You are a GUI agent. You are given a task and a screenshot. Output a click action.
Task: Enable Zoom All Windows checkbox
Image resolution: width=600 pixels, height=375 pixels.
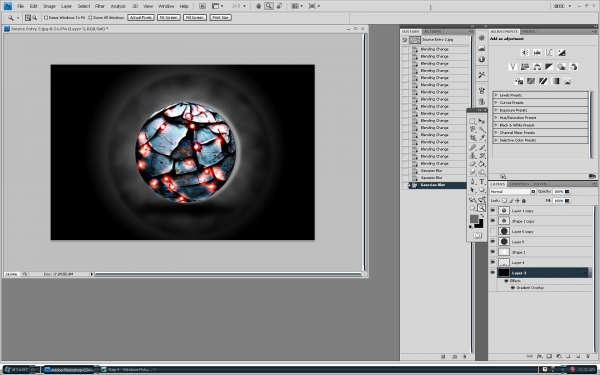[90, 18]
